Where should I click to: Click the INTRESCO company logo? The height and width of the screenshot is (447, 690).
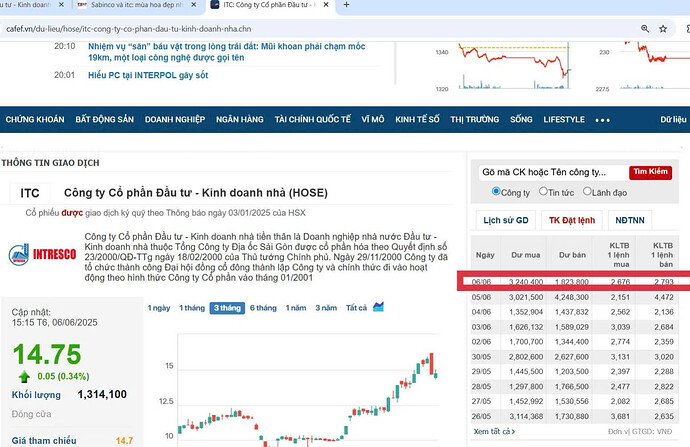(42, 254)
